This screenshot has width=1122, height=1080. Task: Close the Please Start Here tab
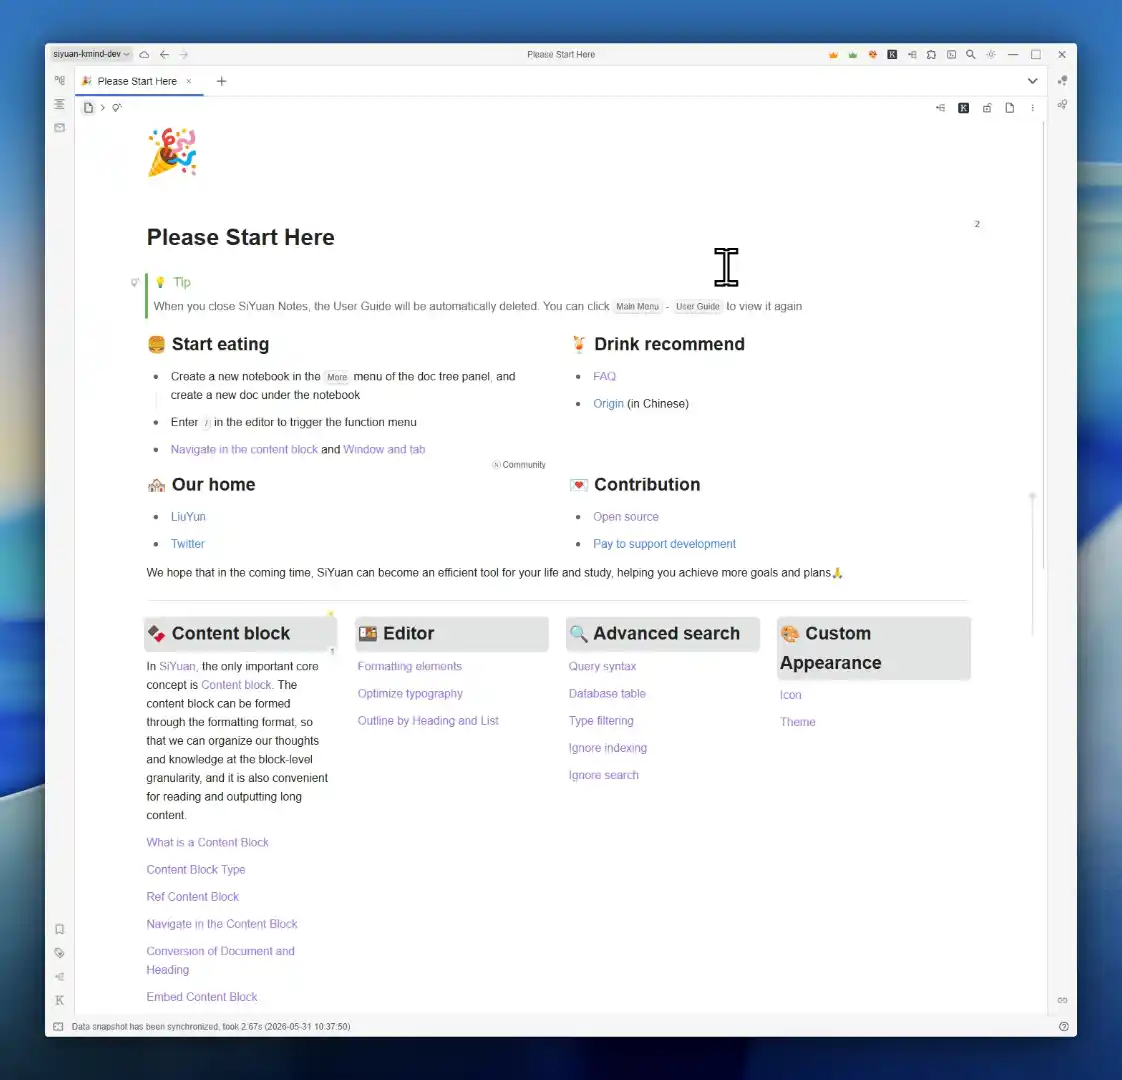pyautogui.click(x=189, y=81)
